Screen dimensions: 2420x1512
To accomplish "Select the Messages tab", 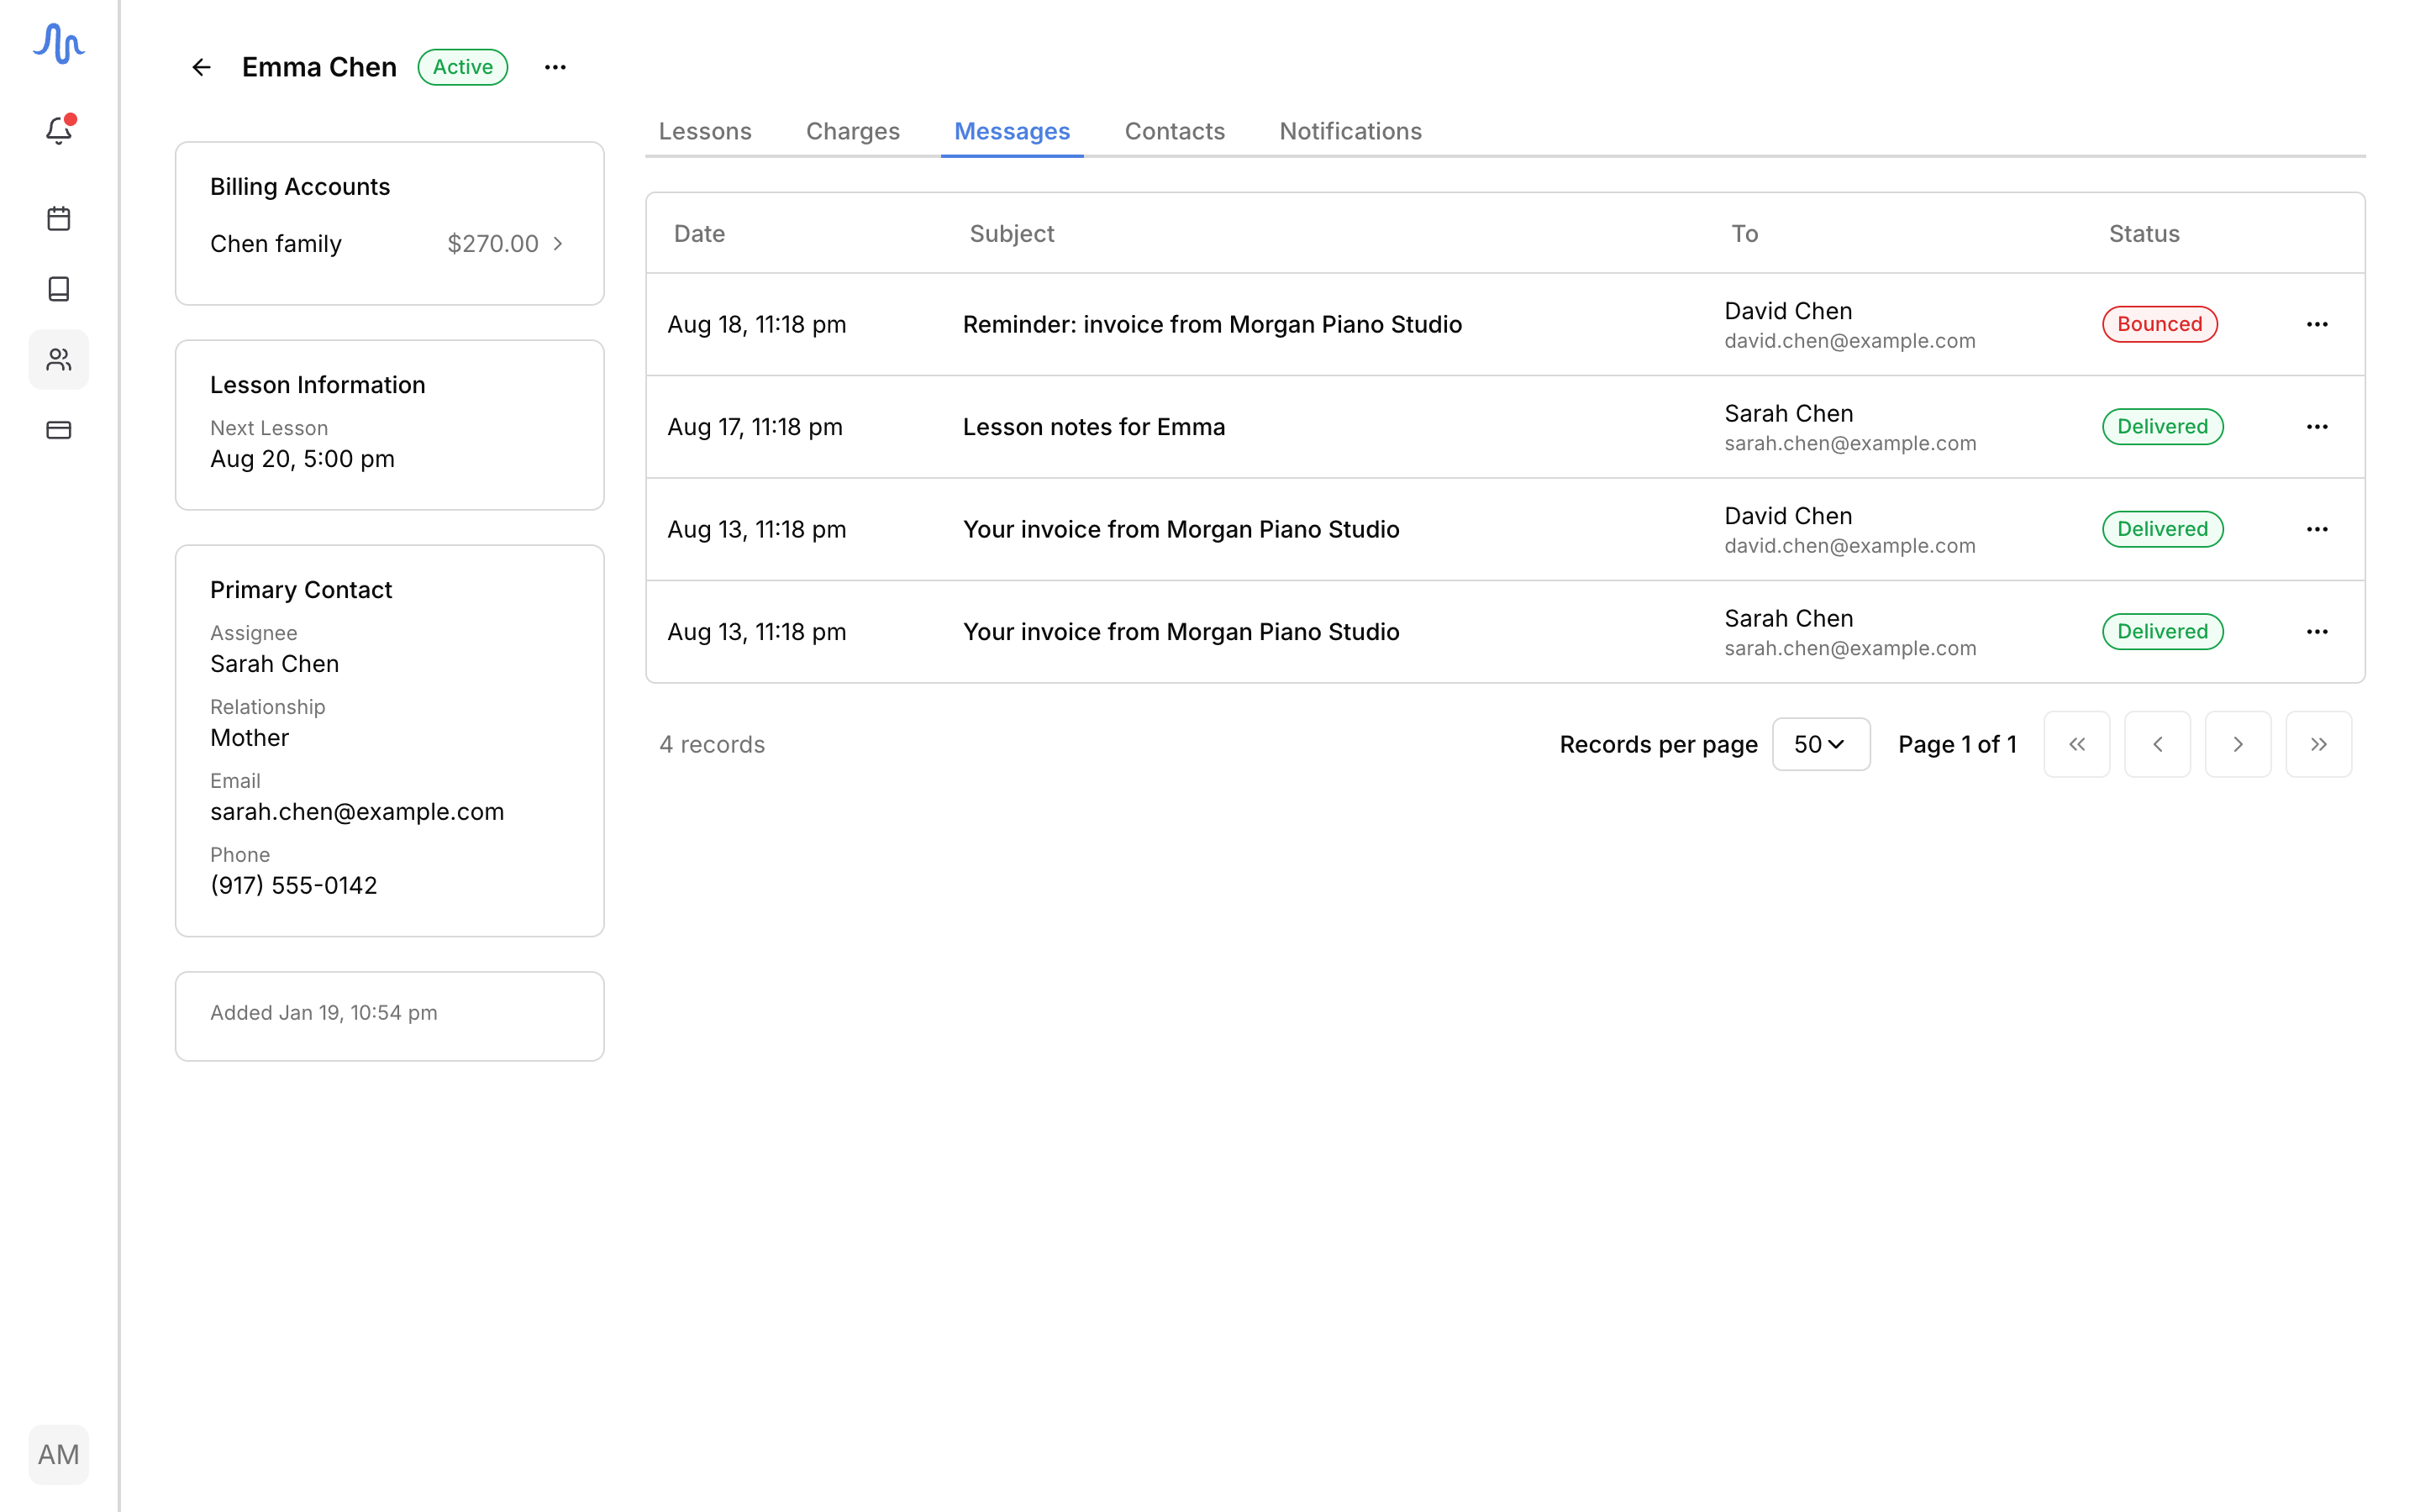I will 1012,131.
